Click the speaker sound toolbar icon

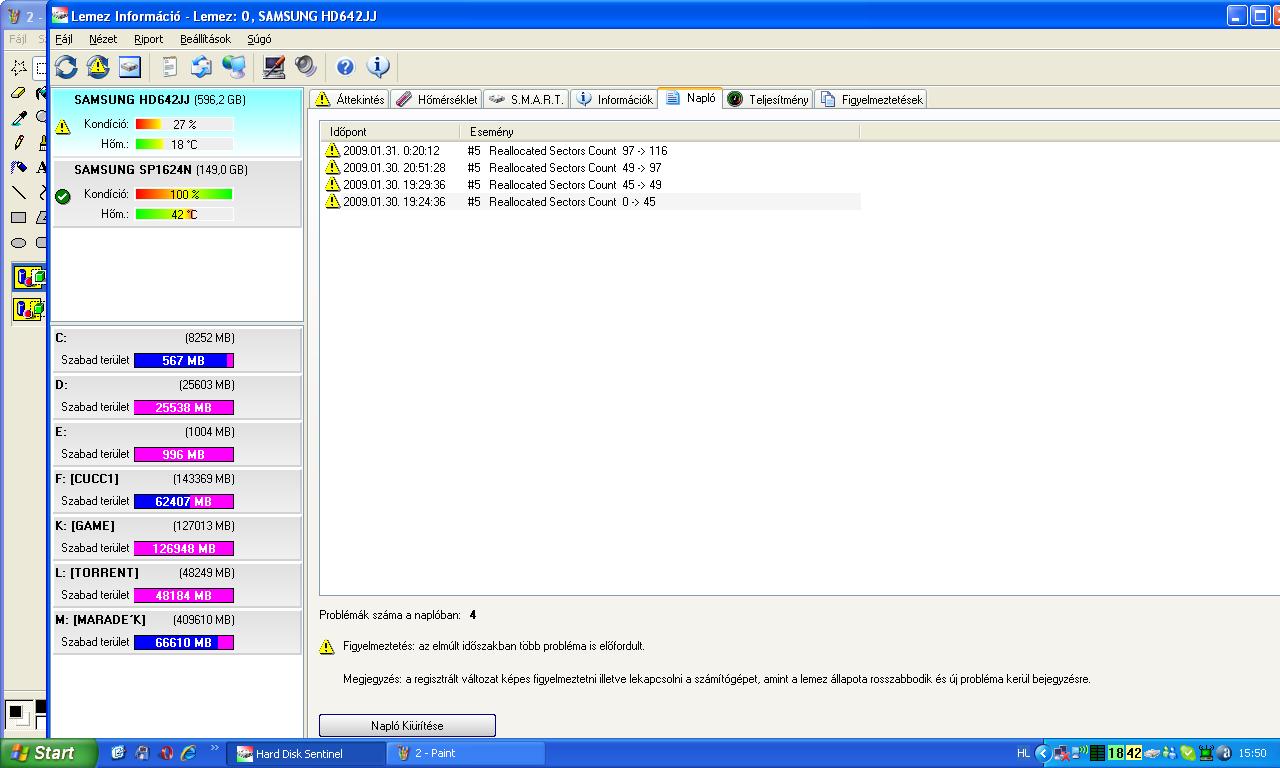306,67
